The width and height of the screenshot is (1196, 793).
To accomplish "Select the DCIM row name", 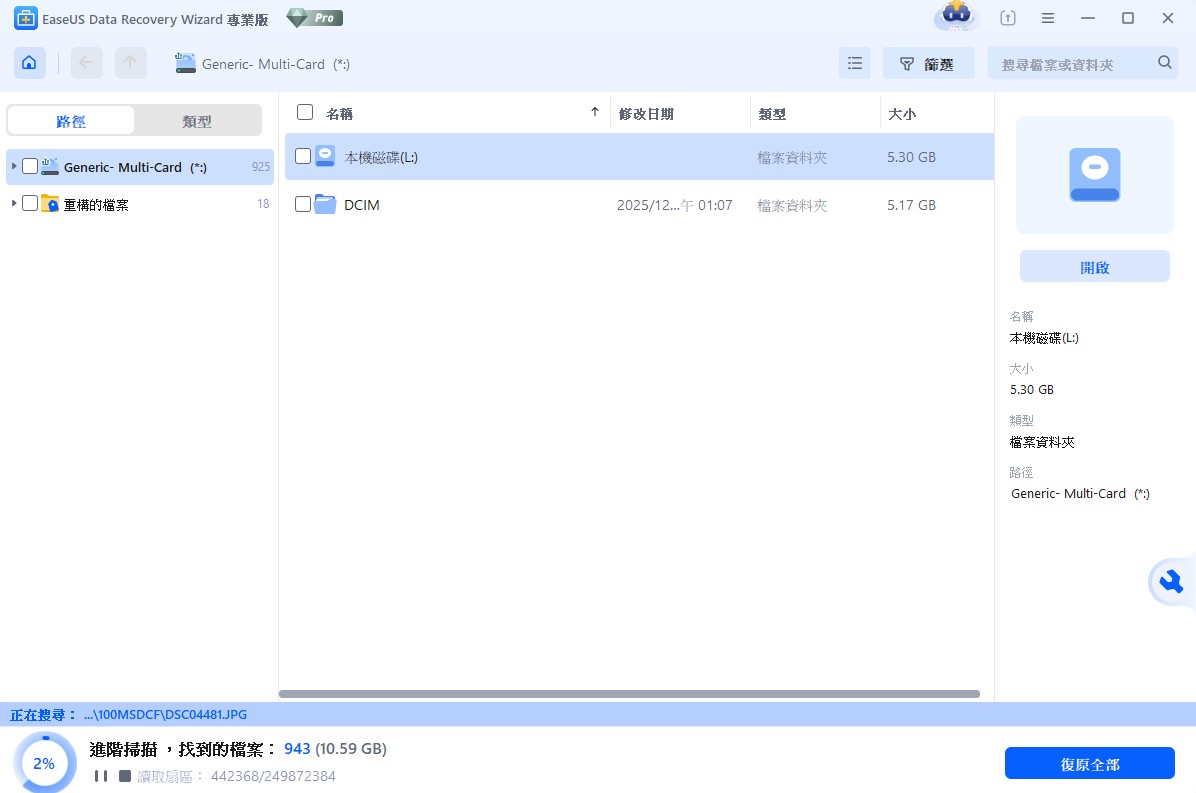I will (x=362, y=205).
